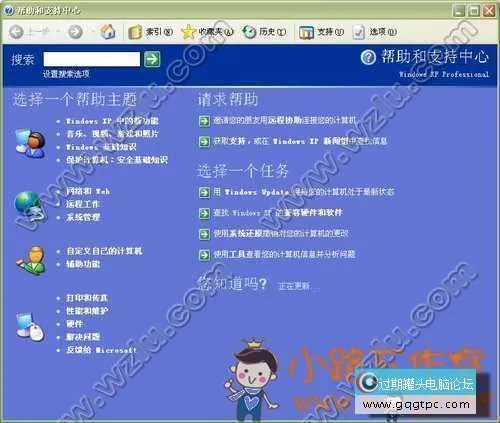The image size is (500, 423).
Task: Open the 索引 (Index) toolbar item
Action: click(151, 32)
